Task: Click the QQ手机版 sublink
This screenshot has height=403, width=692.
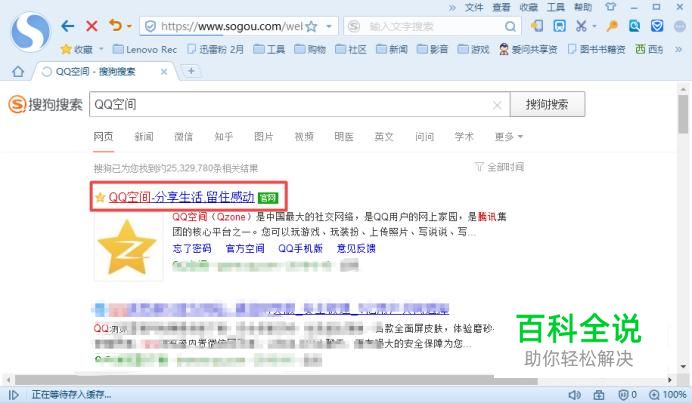Action: tap(301, 249)
